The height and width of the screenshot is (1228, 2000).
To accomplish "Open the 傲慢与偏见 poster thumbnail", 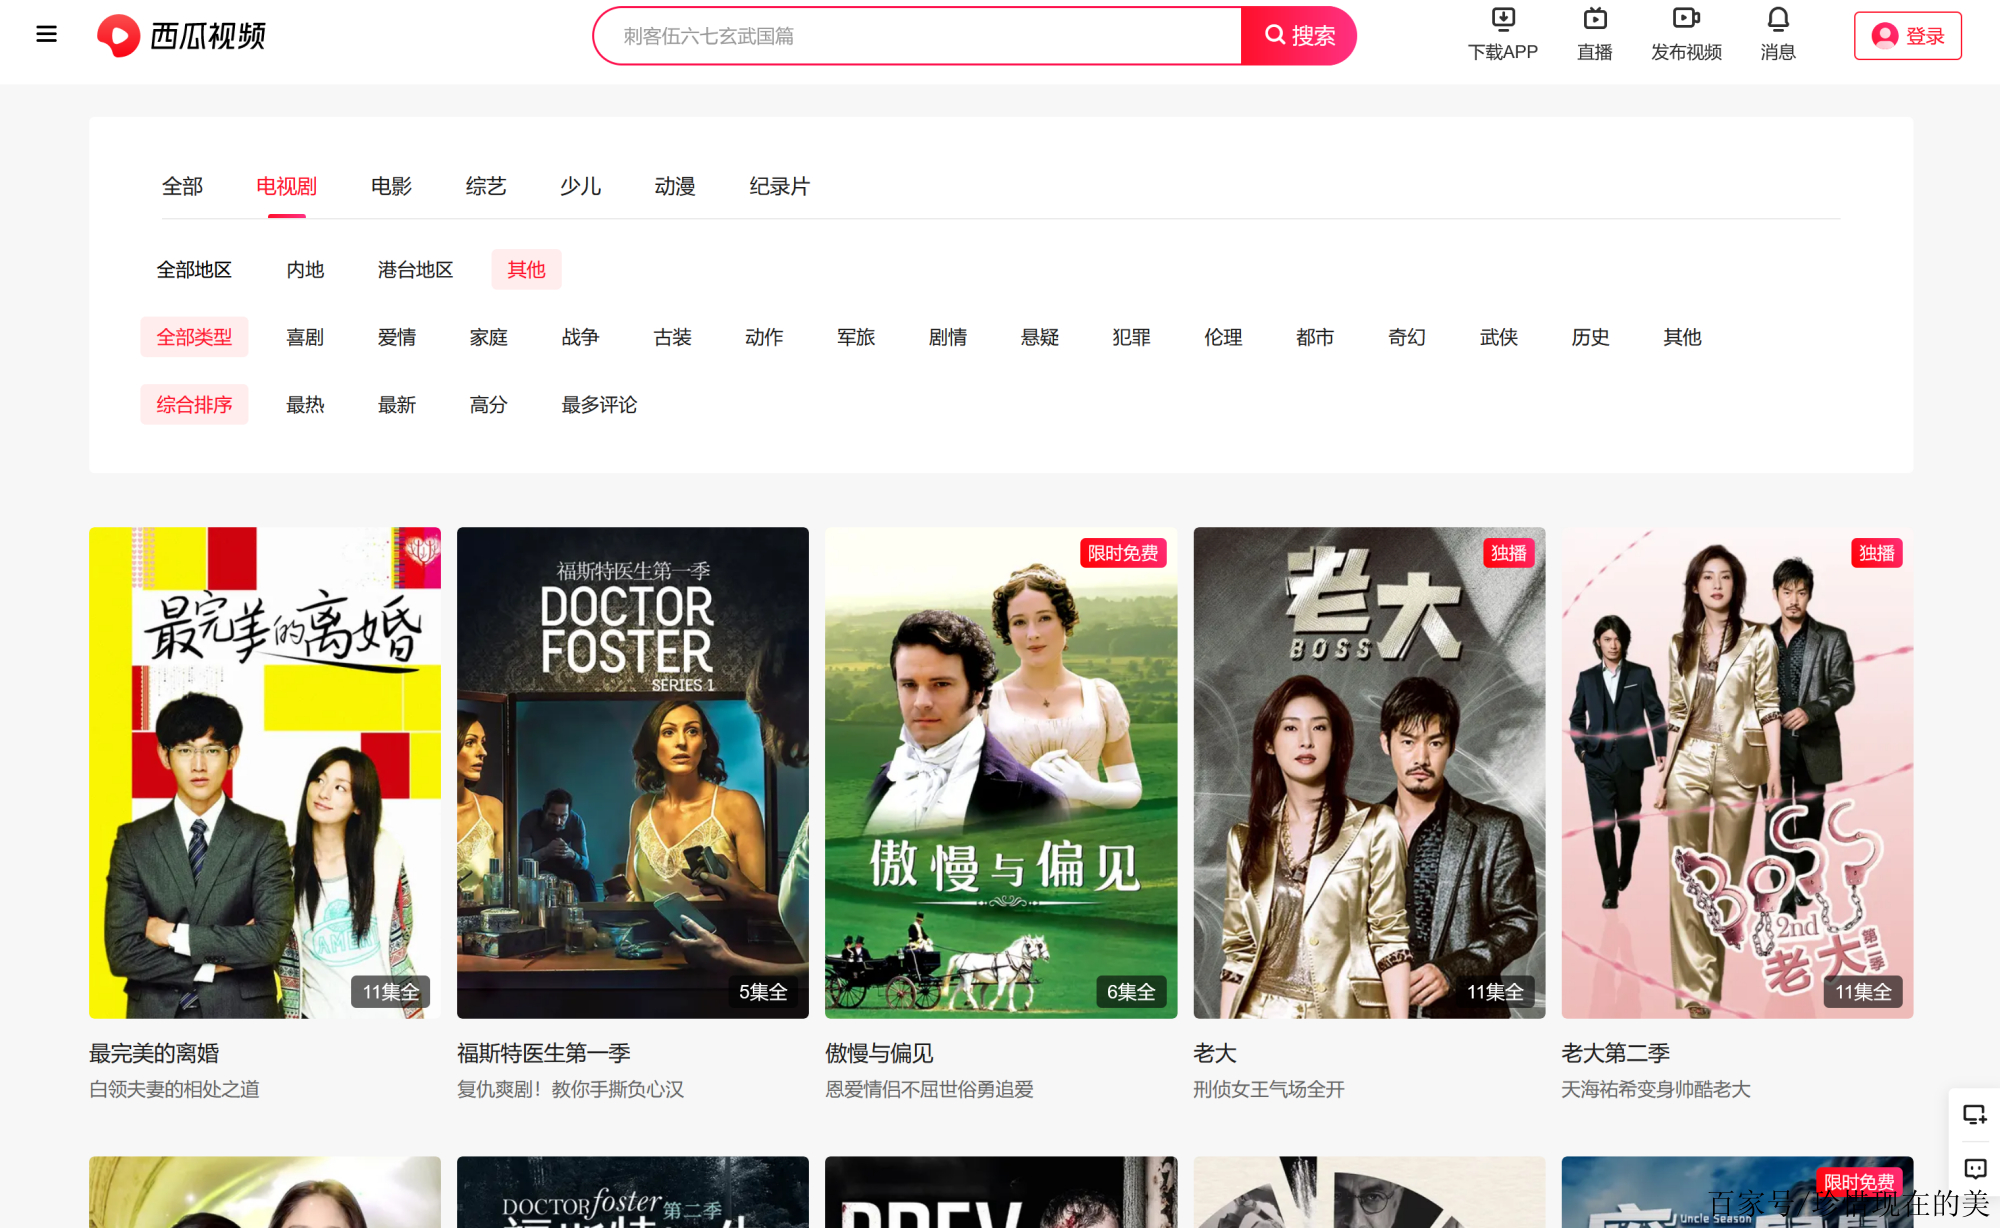I will 1000,772.
